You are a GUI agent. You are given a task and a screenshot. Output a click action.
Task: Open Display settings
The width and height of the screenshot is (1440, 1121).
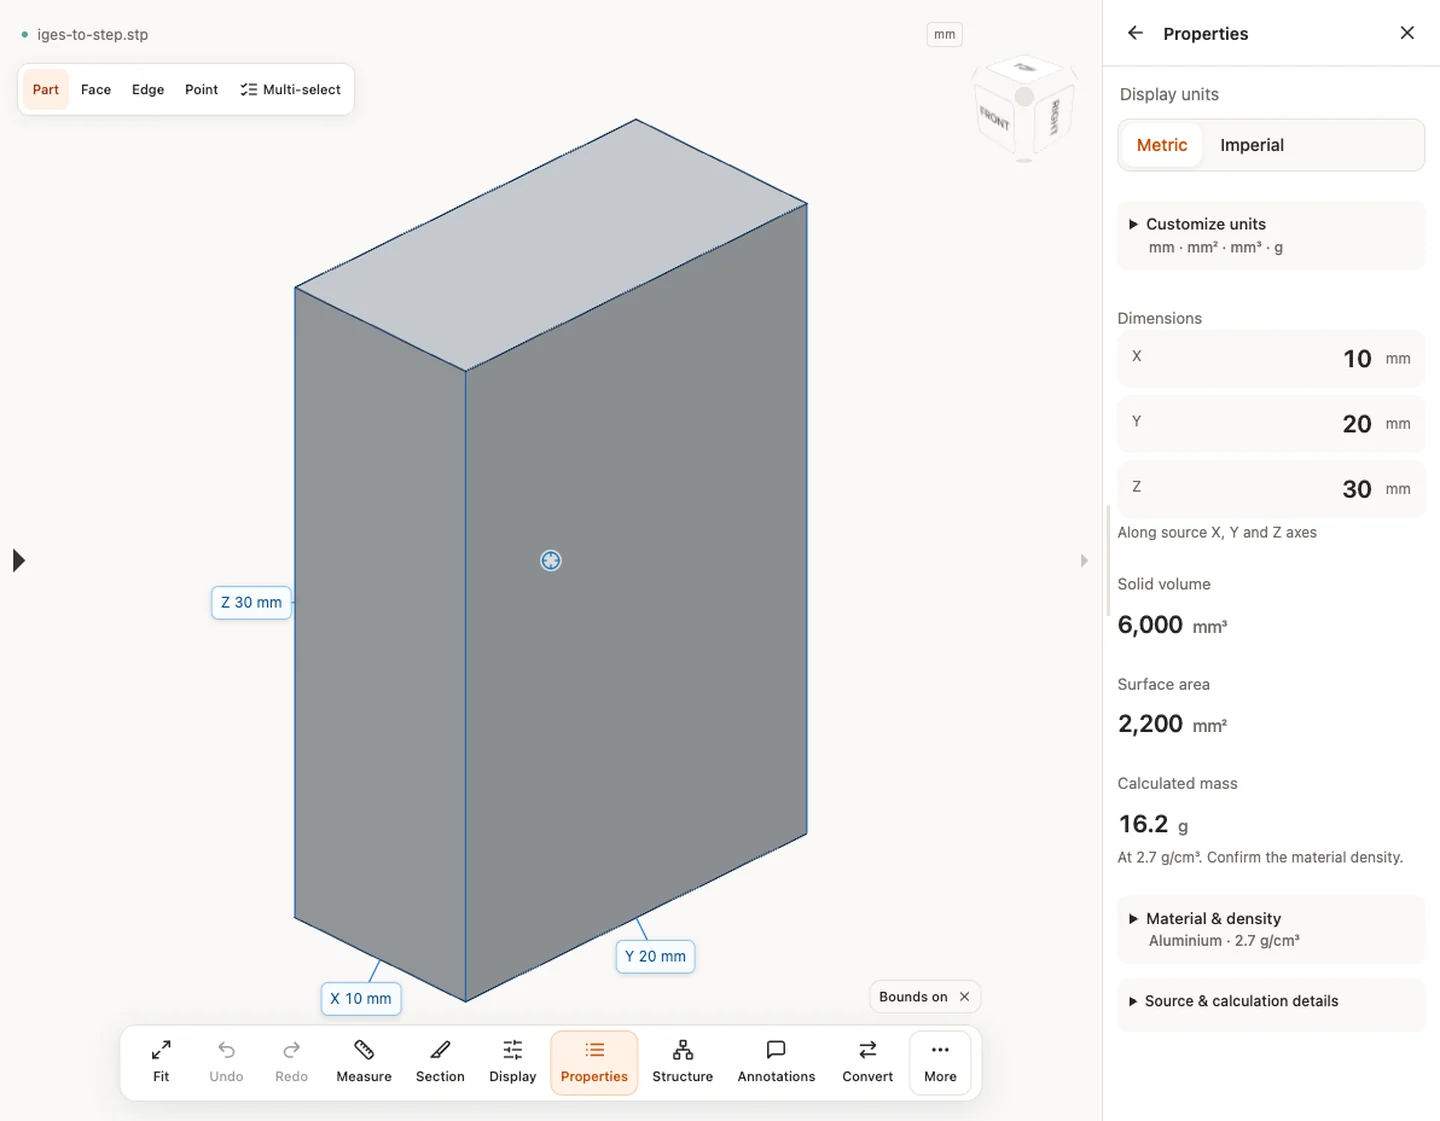[513, 1062]
